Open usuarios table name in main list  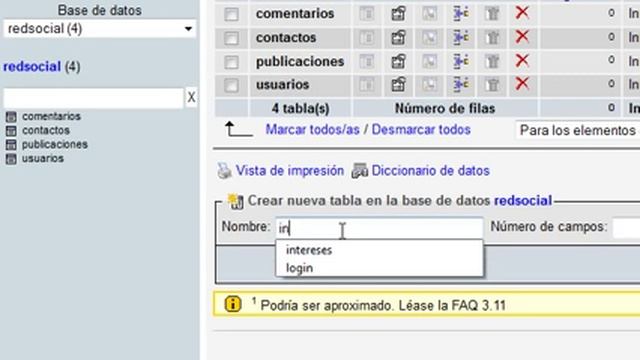coord(282,84)
